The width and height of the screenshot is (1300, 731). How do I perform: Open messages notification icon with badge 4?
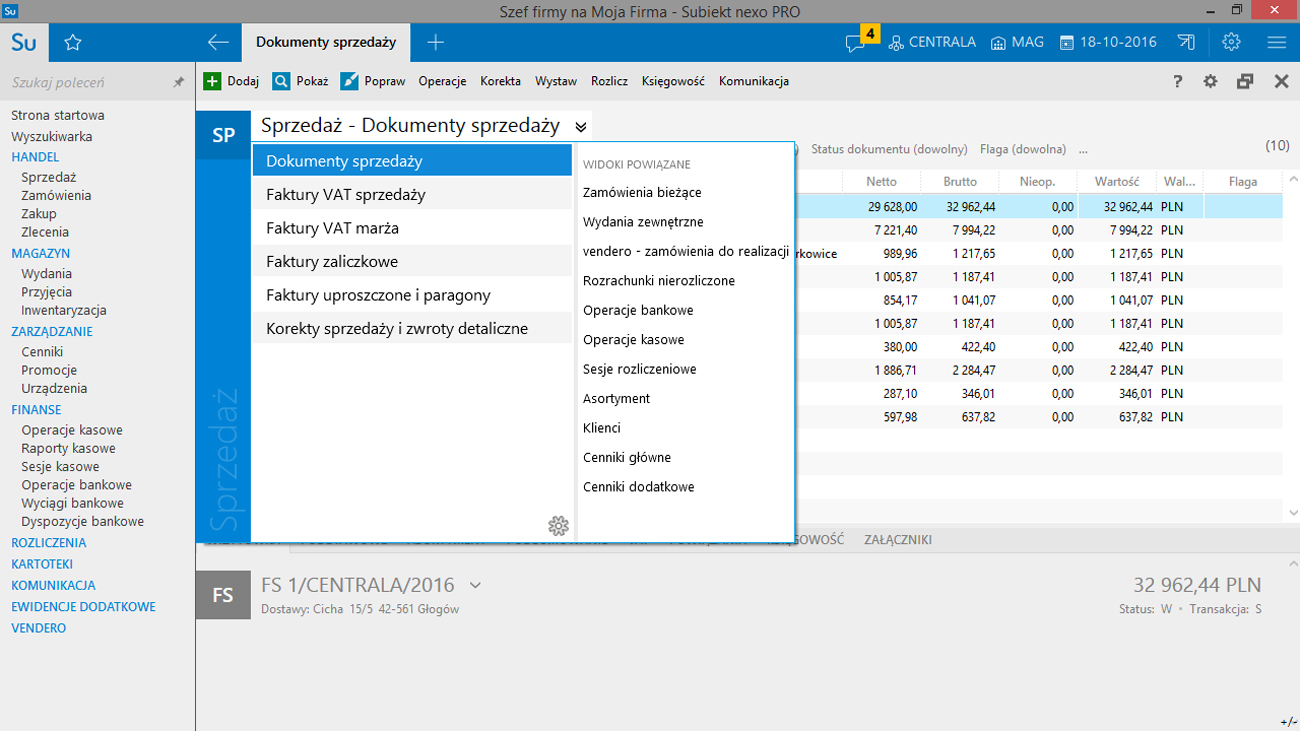pyautogui.click(x=861, y=40)
